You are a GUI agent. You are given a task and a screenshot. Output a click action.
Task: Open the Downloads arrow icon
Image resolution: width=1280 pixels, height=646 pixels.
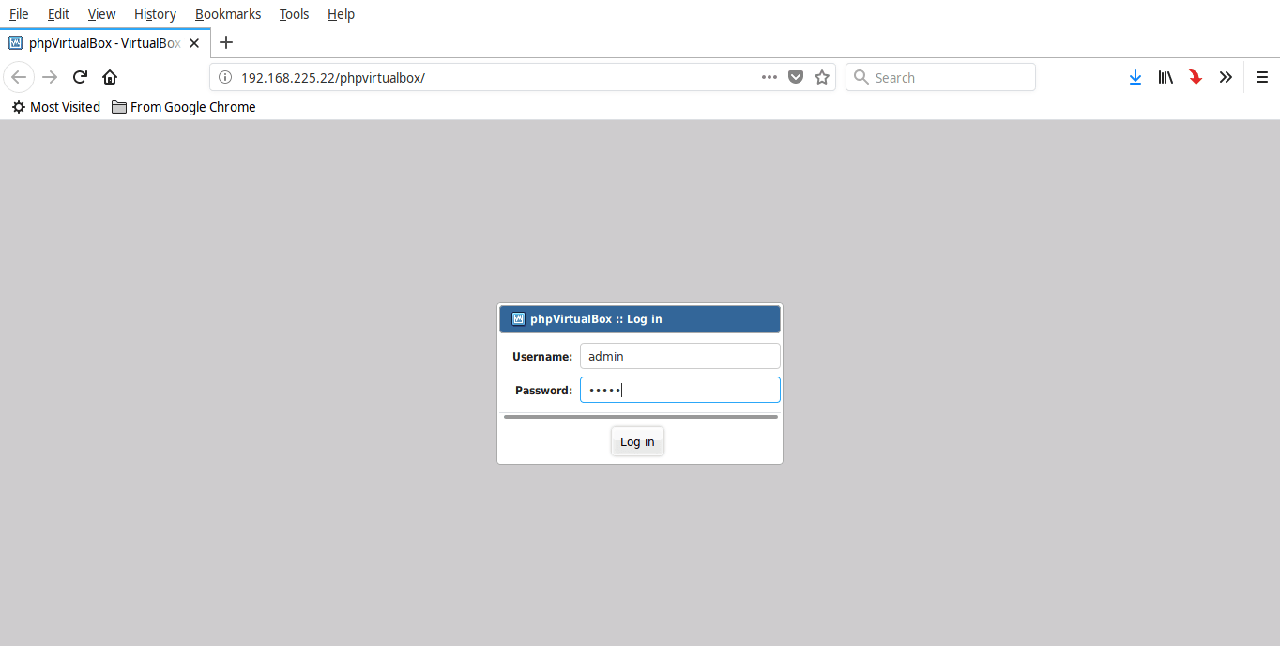(1135, 77)
